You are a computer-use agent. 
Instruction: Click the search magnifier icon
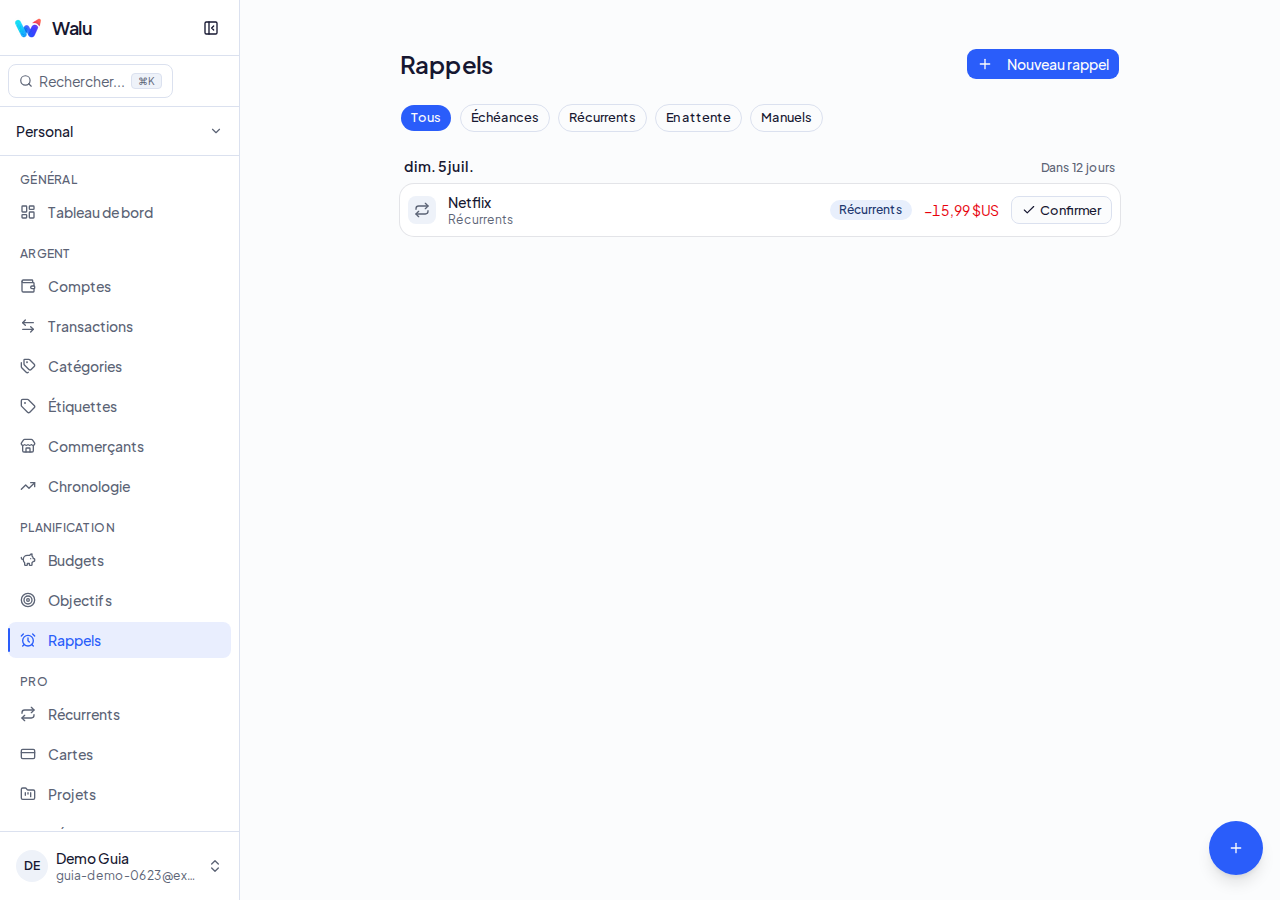point(26,81)
